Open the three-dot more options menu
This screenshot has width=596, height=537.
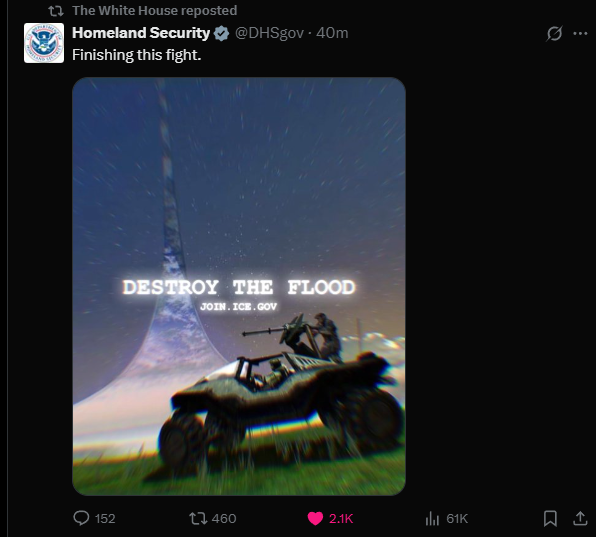(x=580, y=33)
